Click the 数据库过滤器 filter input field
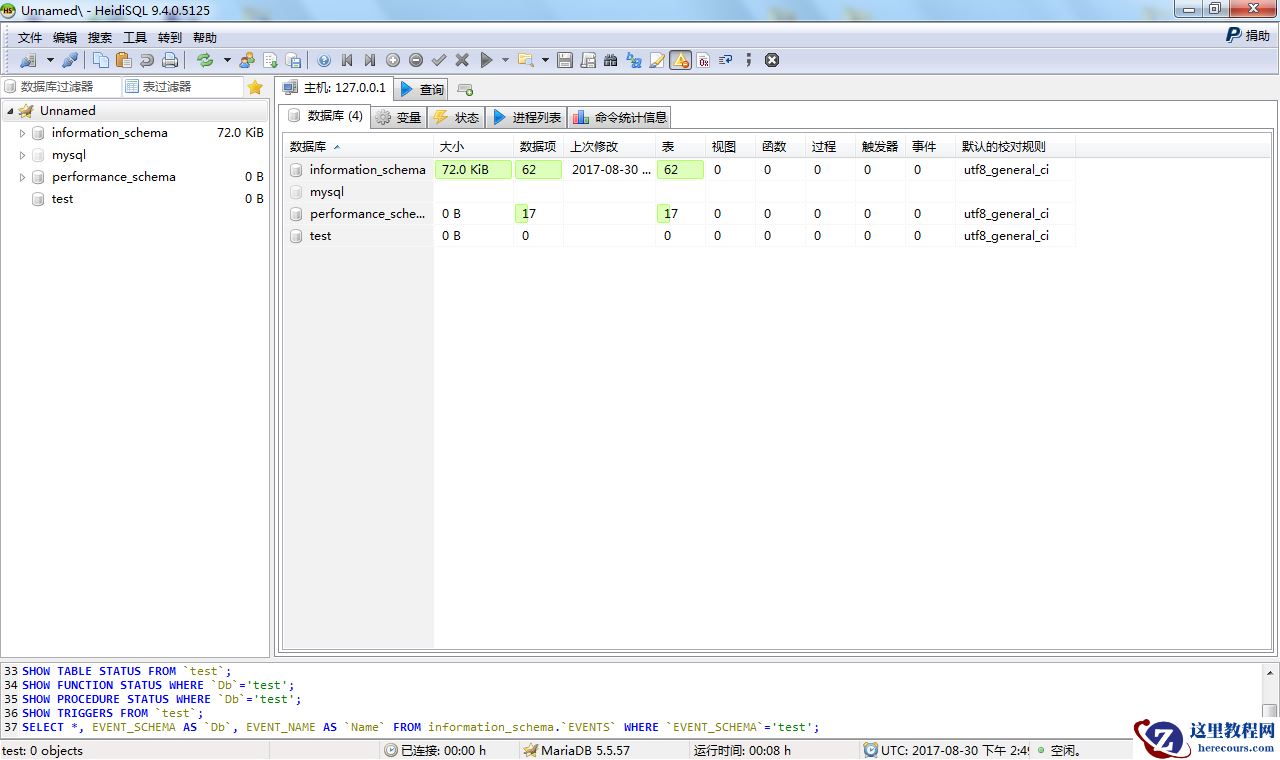1280x760 pixels. tap(62, 87)
